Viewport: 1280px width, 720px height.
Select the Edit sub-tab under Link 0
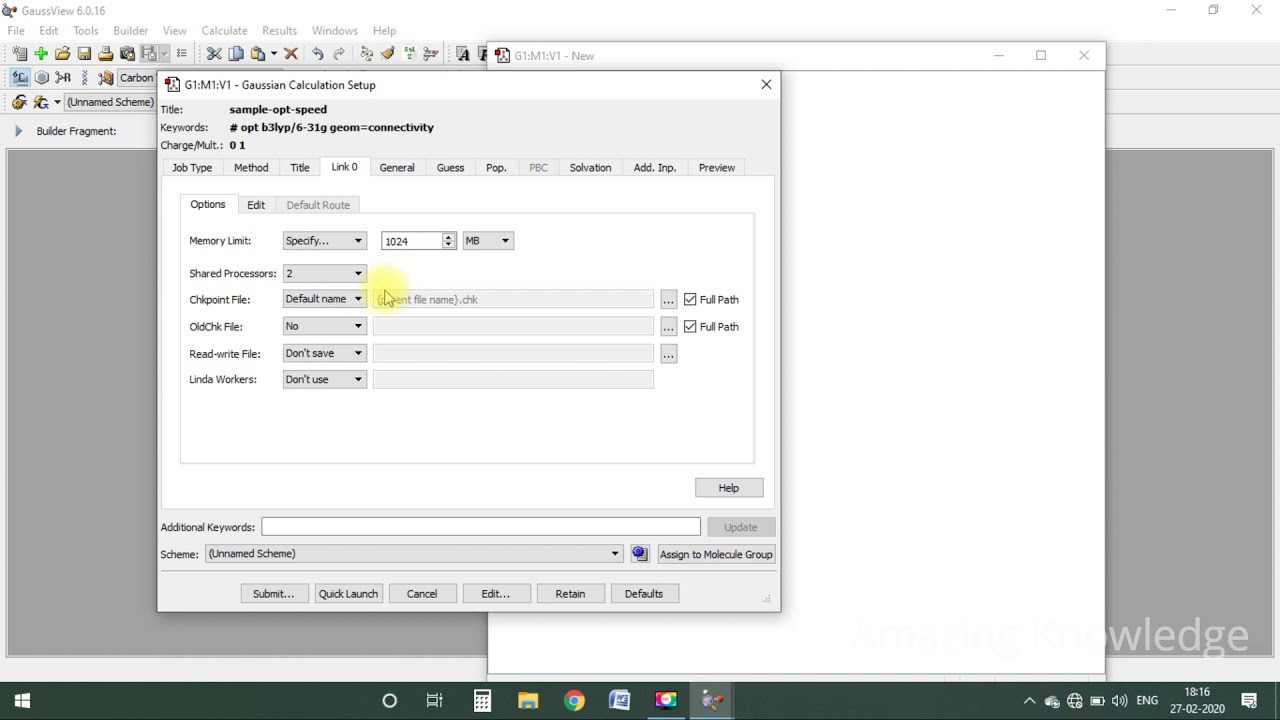(256, 205)
